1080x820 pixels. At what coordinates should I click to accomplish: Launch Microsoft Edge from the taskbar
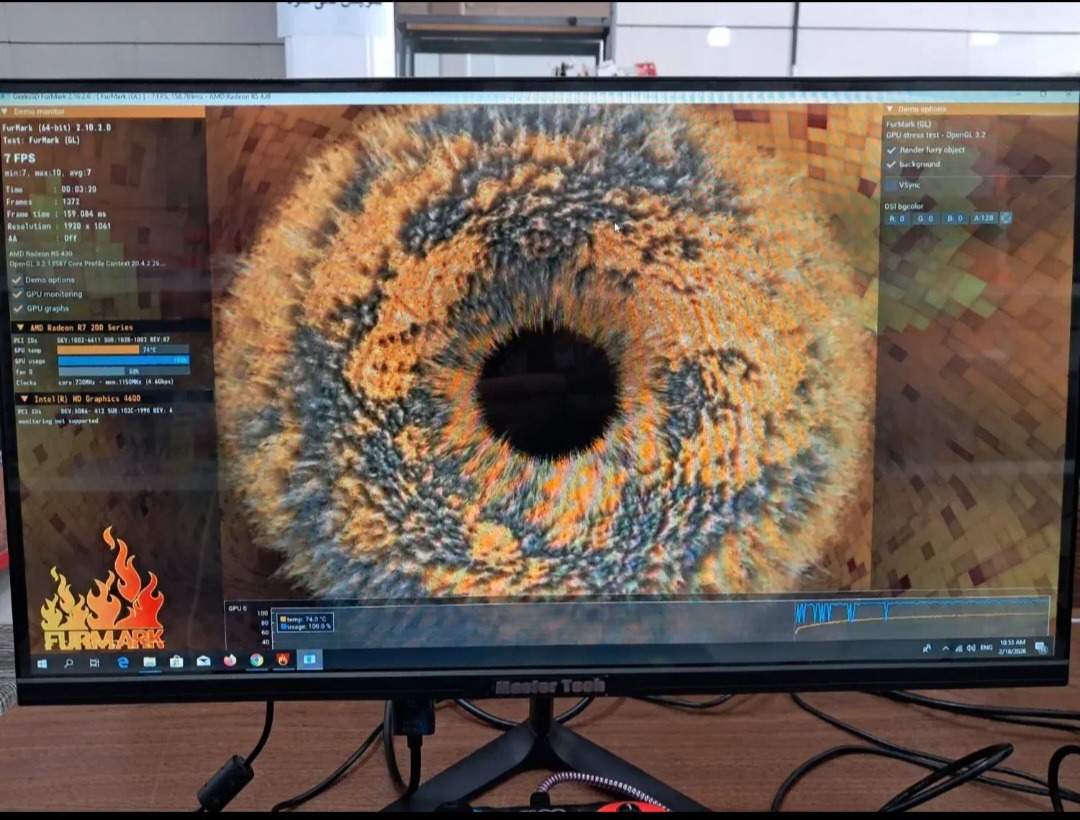(123, 662)
